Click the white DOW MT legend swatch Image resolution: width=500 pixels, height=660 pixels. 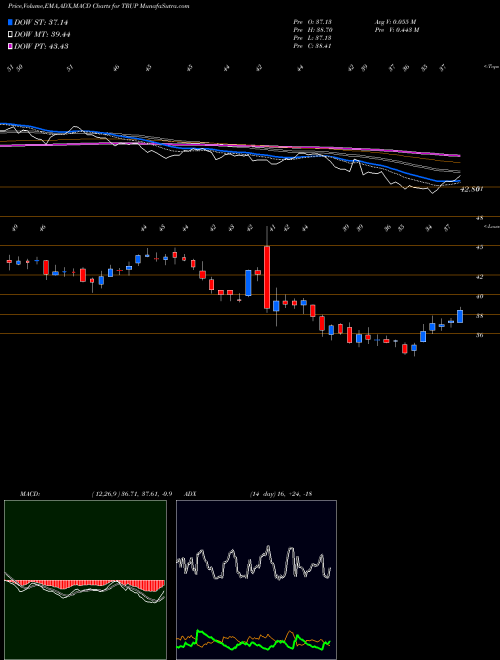pyautogui.click(x=10, y=34)
